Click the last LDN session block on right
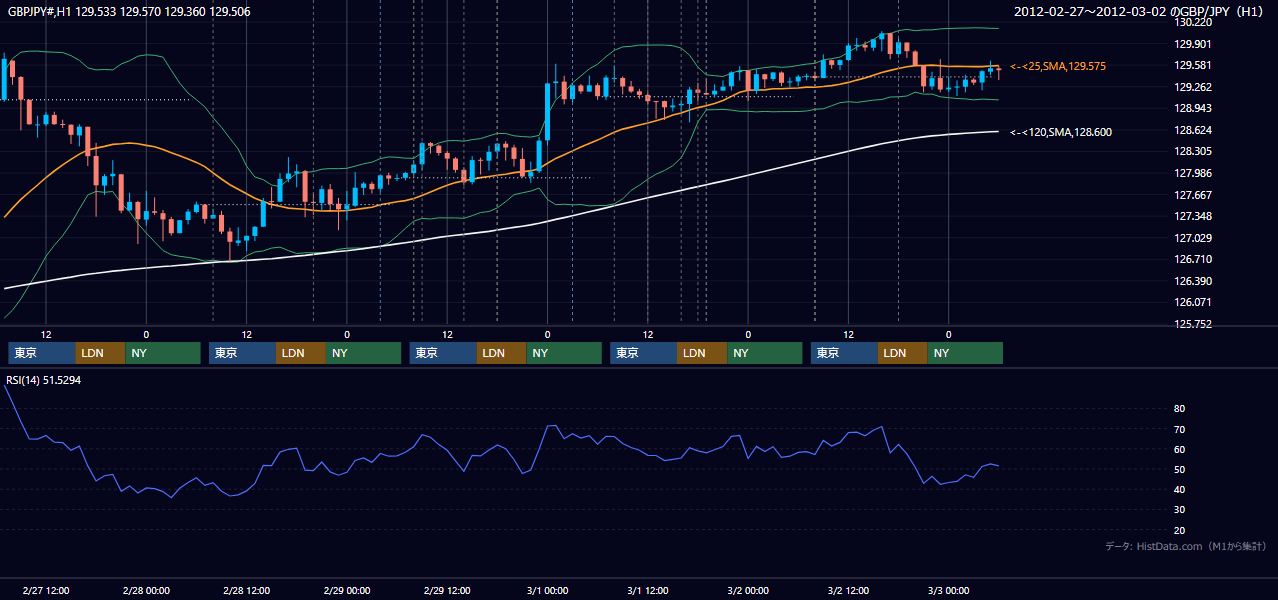Viewport: 1278px width, 600px height. pos(904,353)
